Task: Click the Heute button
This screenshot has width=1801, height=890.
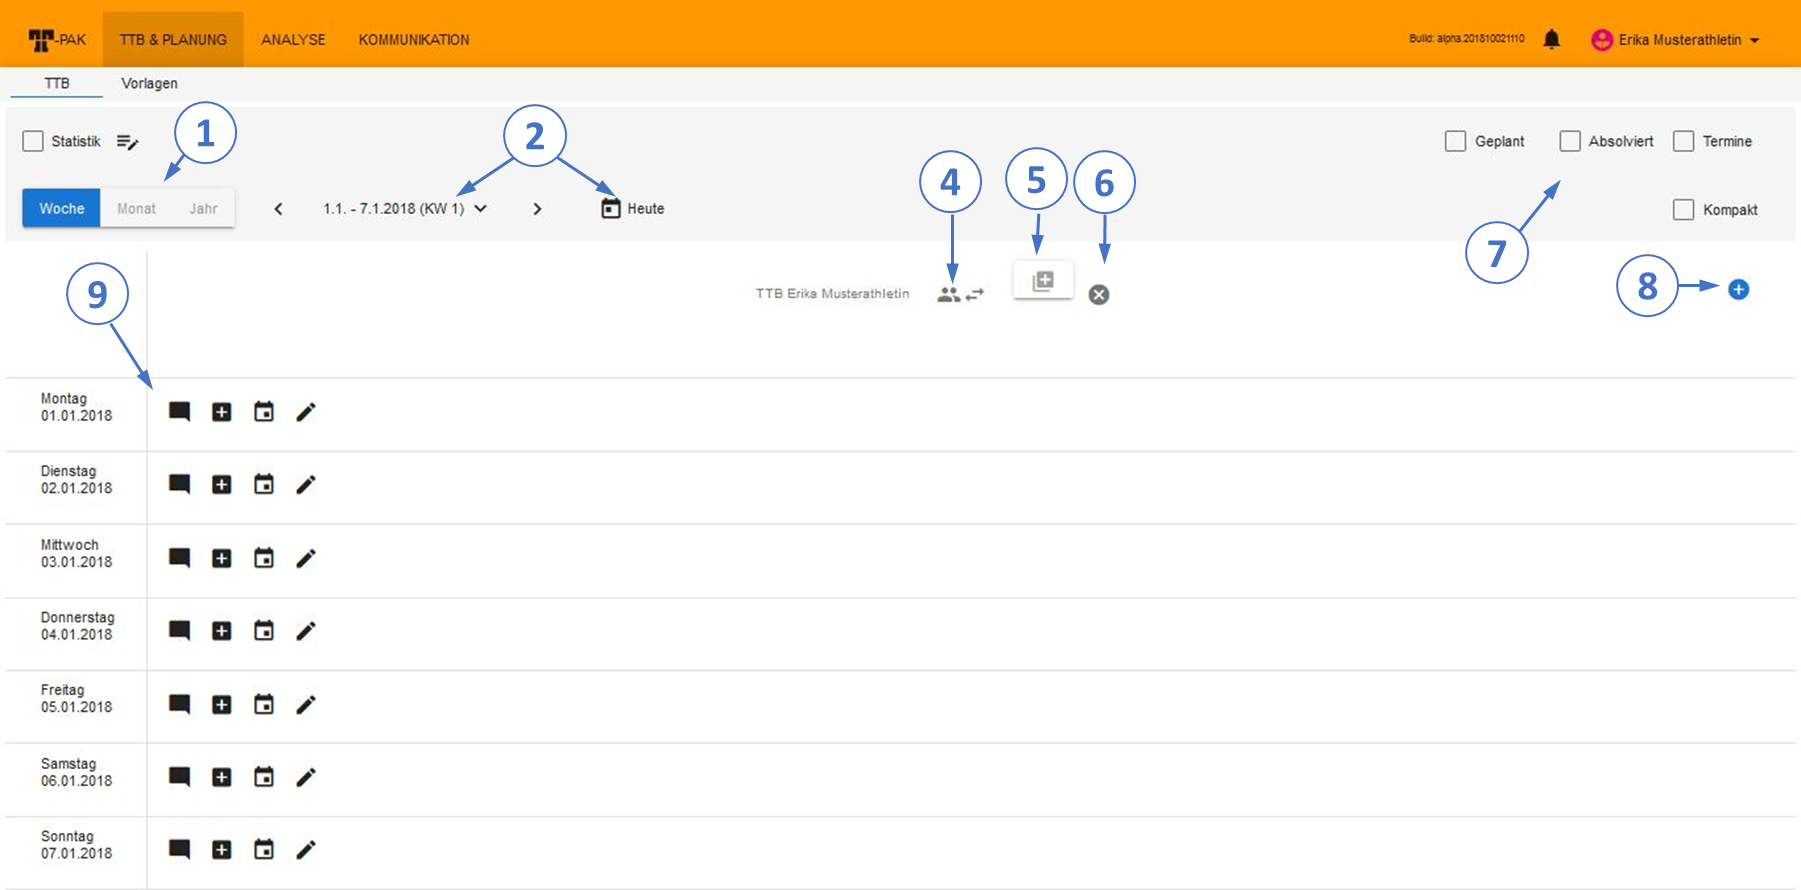Action: point(633,209)
